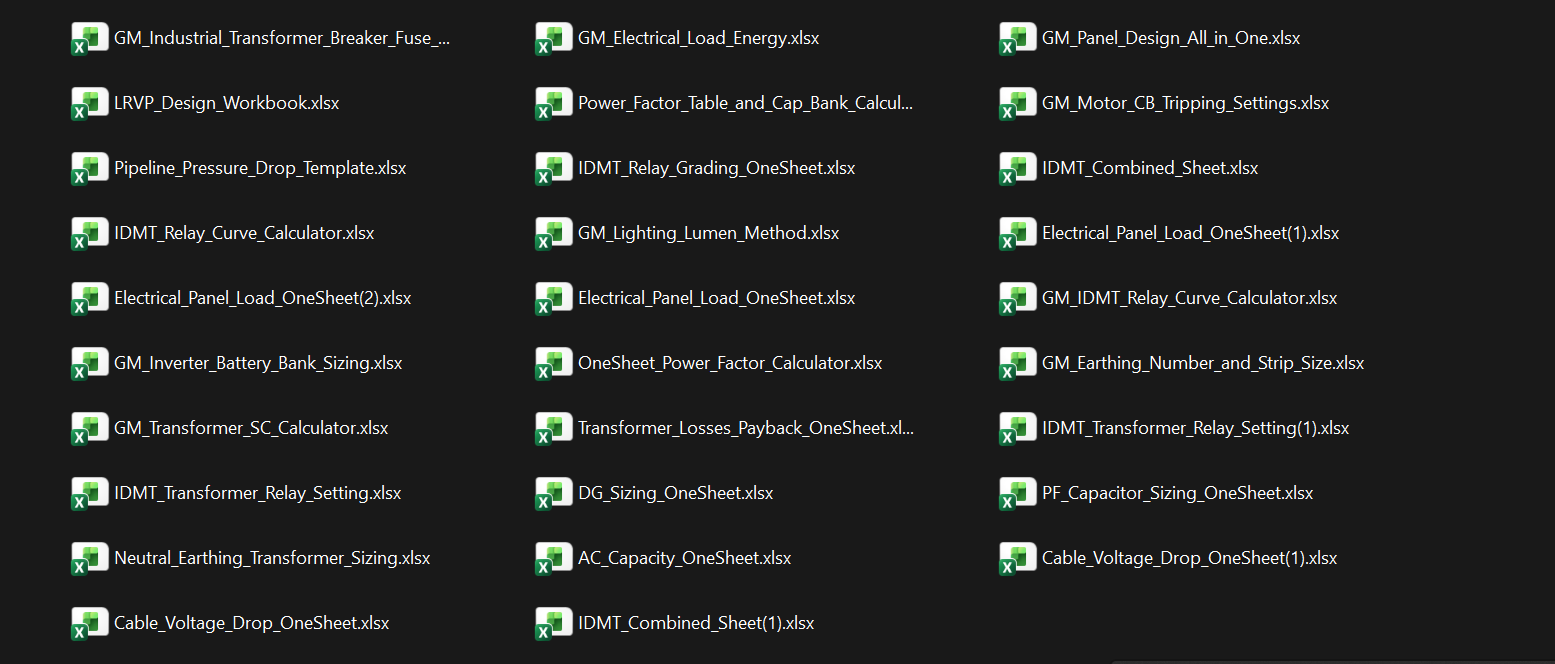Select the Excel icon for Neutral_Earthing_Transformer_Sizing.xlsx
Viewport: 1555px width, 664px height.
click(89, 557)
